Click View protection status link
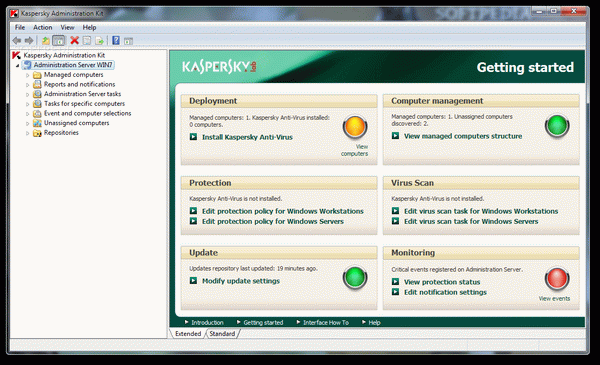Image resolution: width=600 pixels, height=365 pixels. [442, 282]
